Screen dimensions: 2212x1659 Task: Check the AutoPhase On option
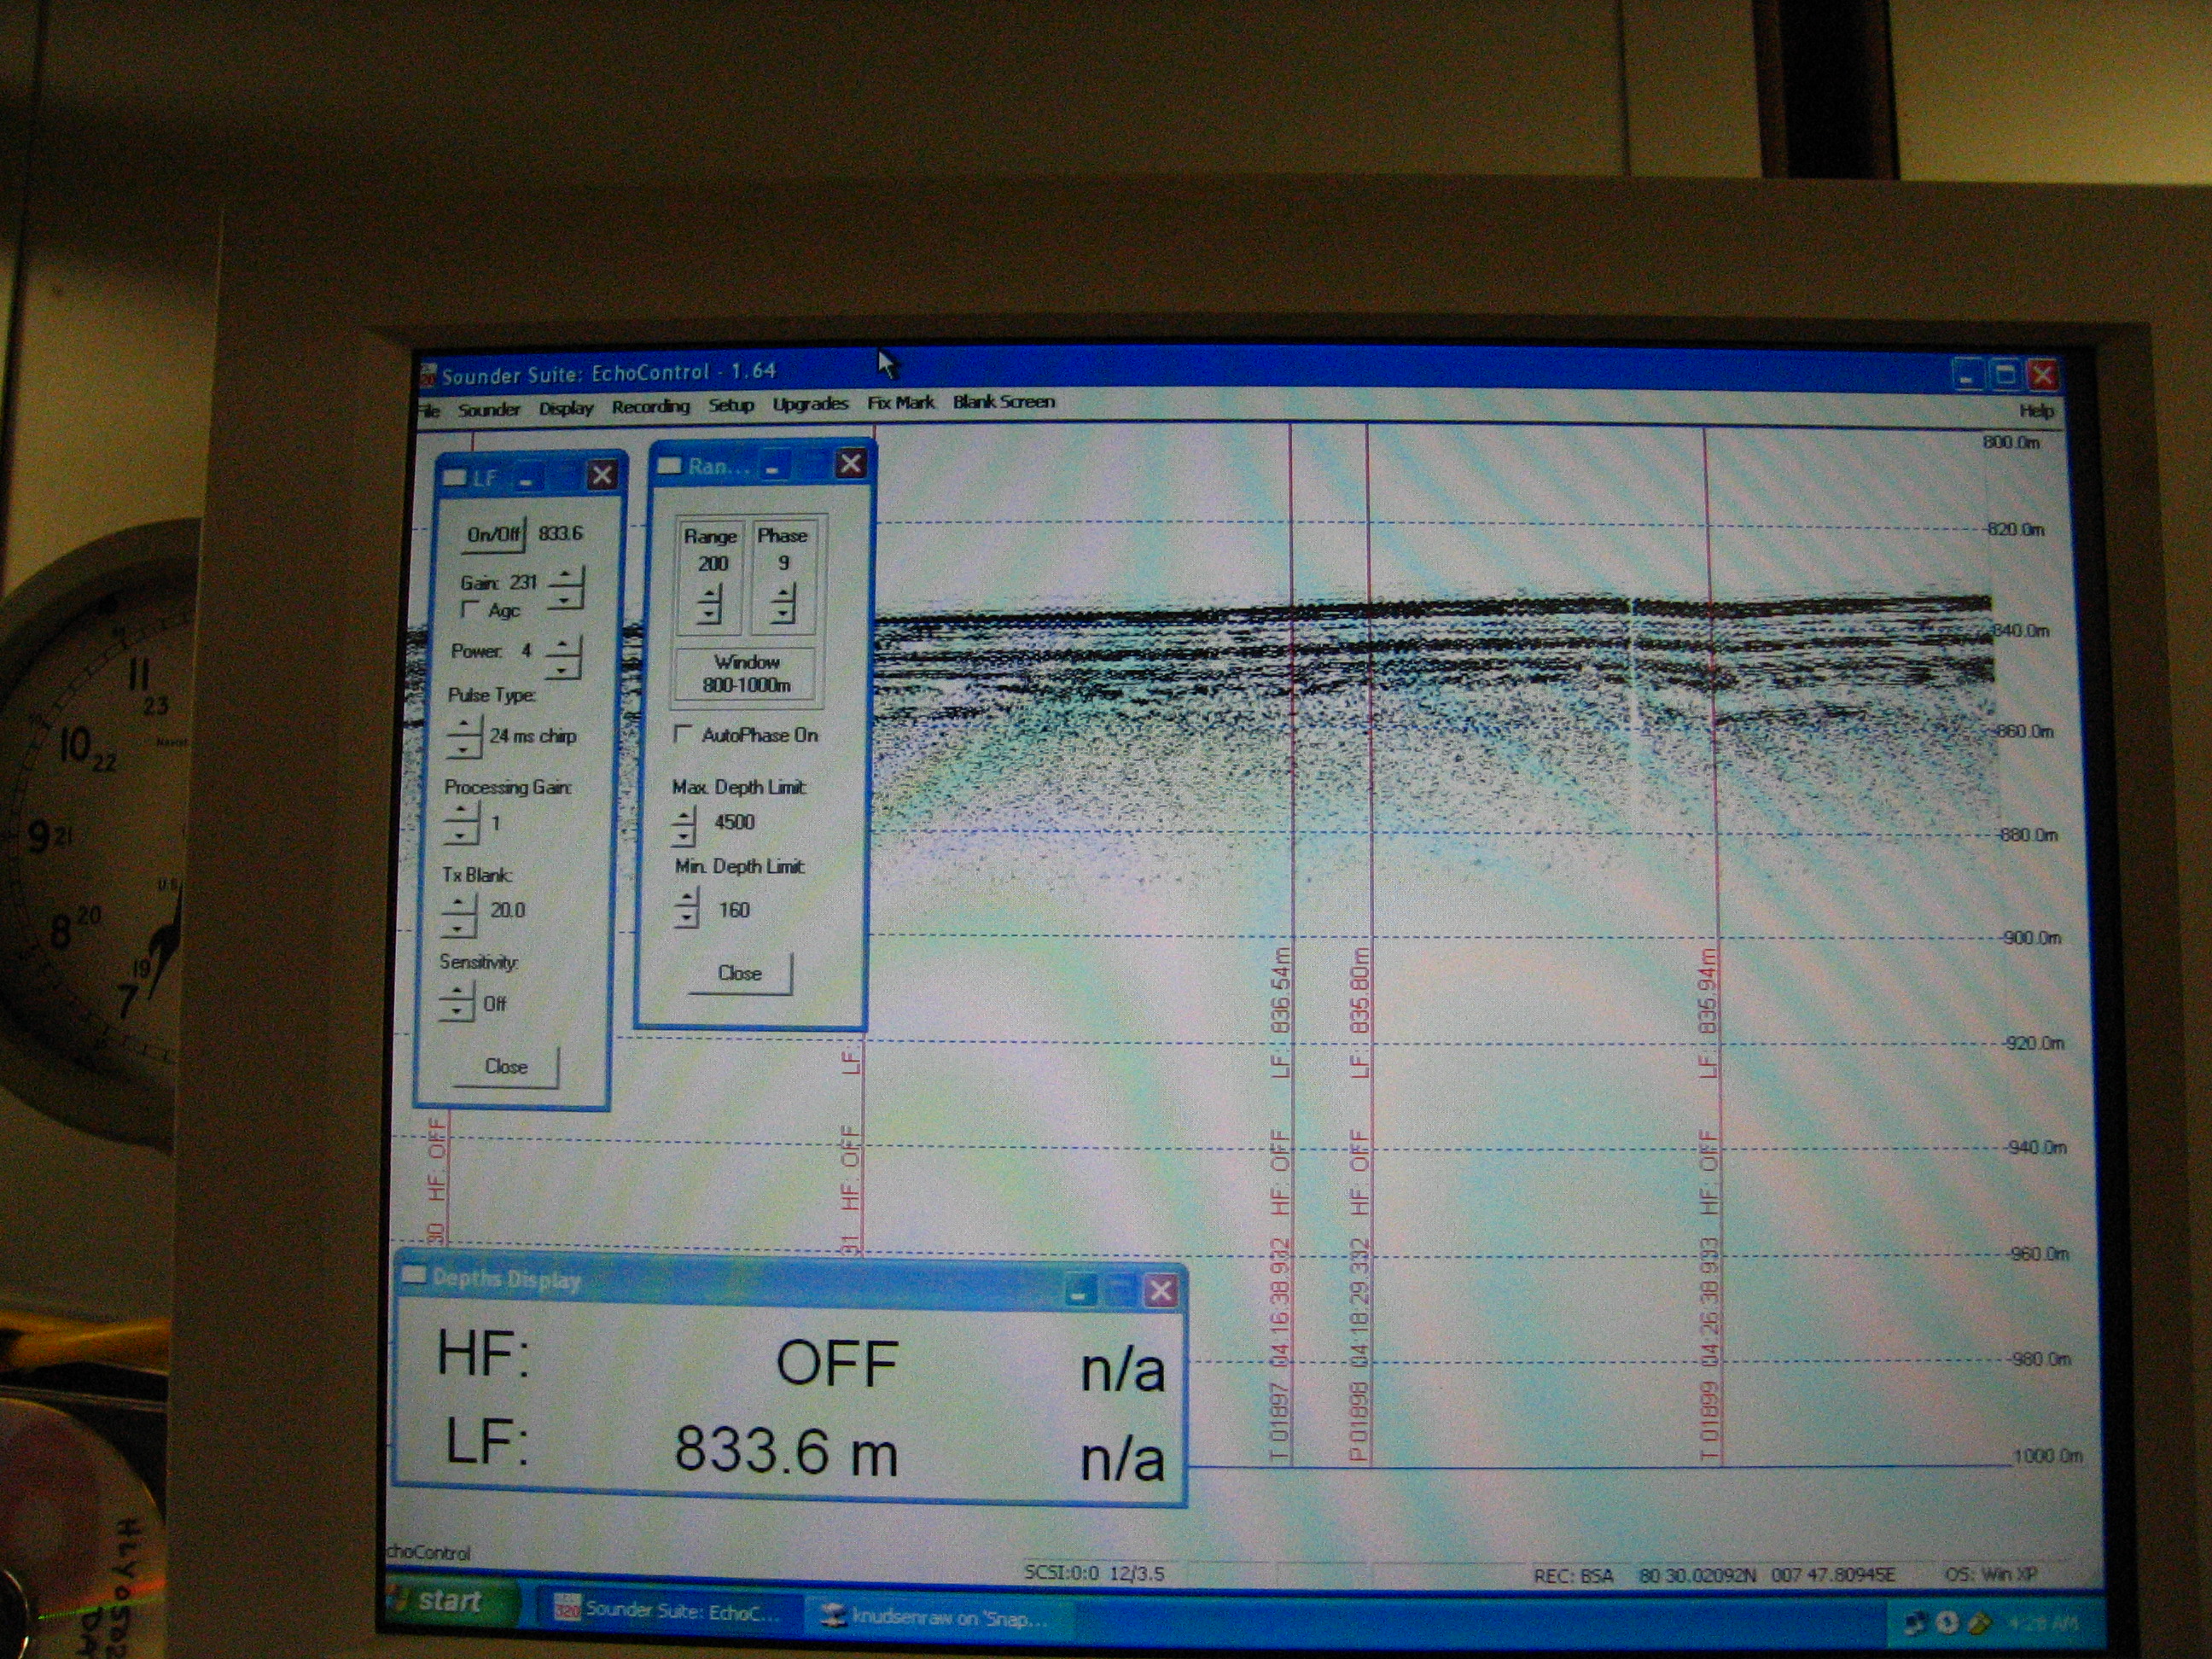tap(683, 734)
